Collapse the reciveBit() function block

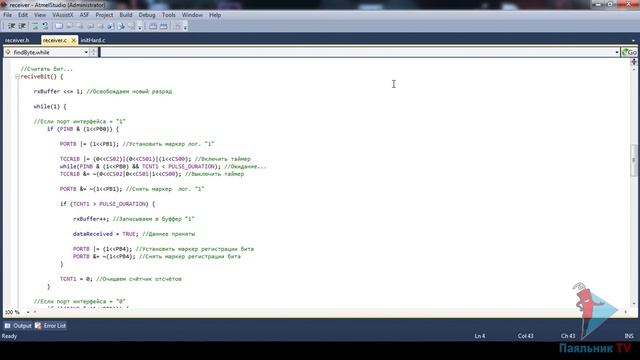point(17,76)
